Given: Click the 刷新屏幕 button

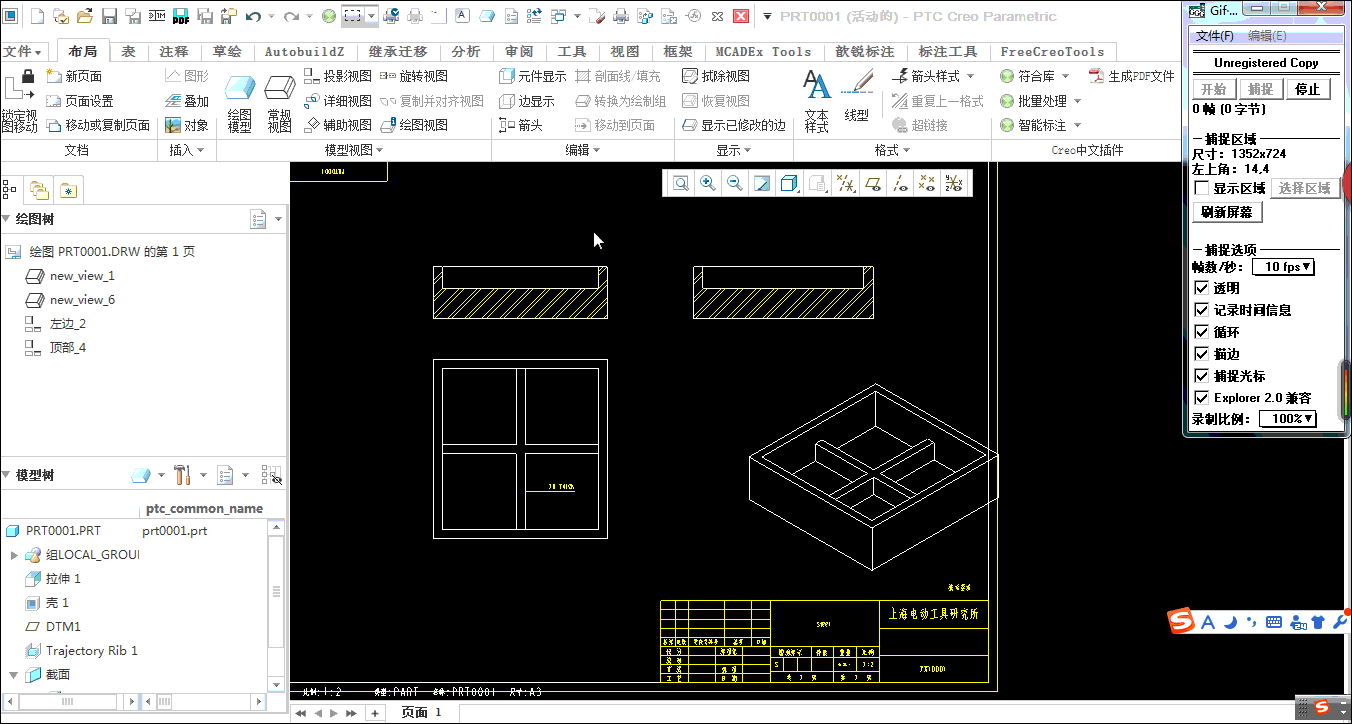Looking at the screenshot, I should pos(1228,212).
